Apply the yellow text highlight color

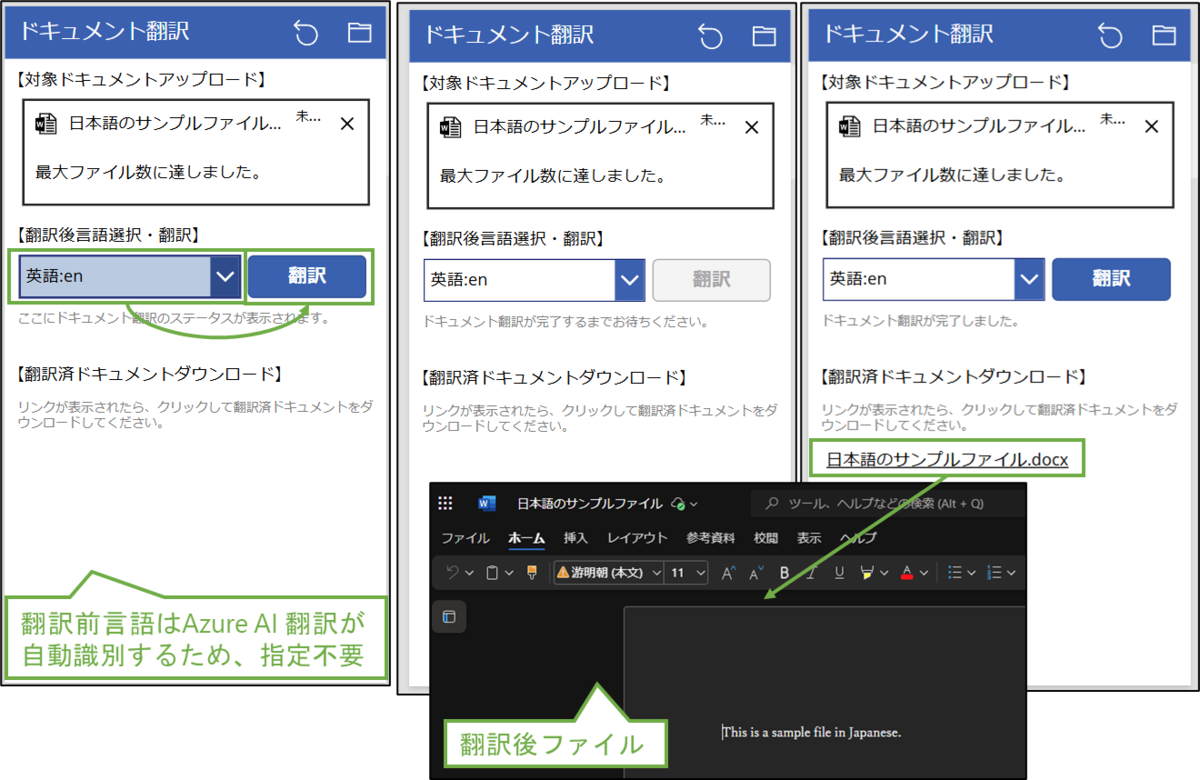click(867, 573)
